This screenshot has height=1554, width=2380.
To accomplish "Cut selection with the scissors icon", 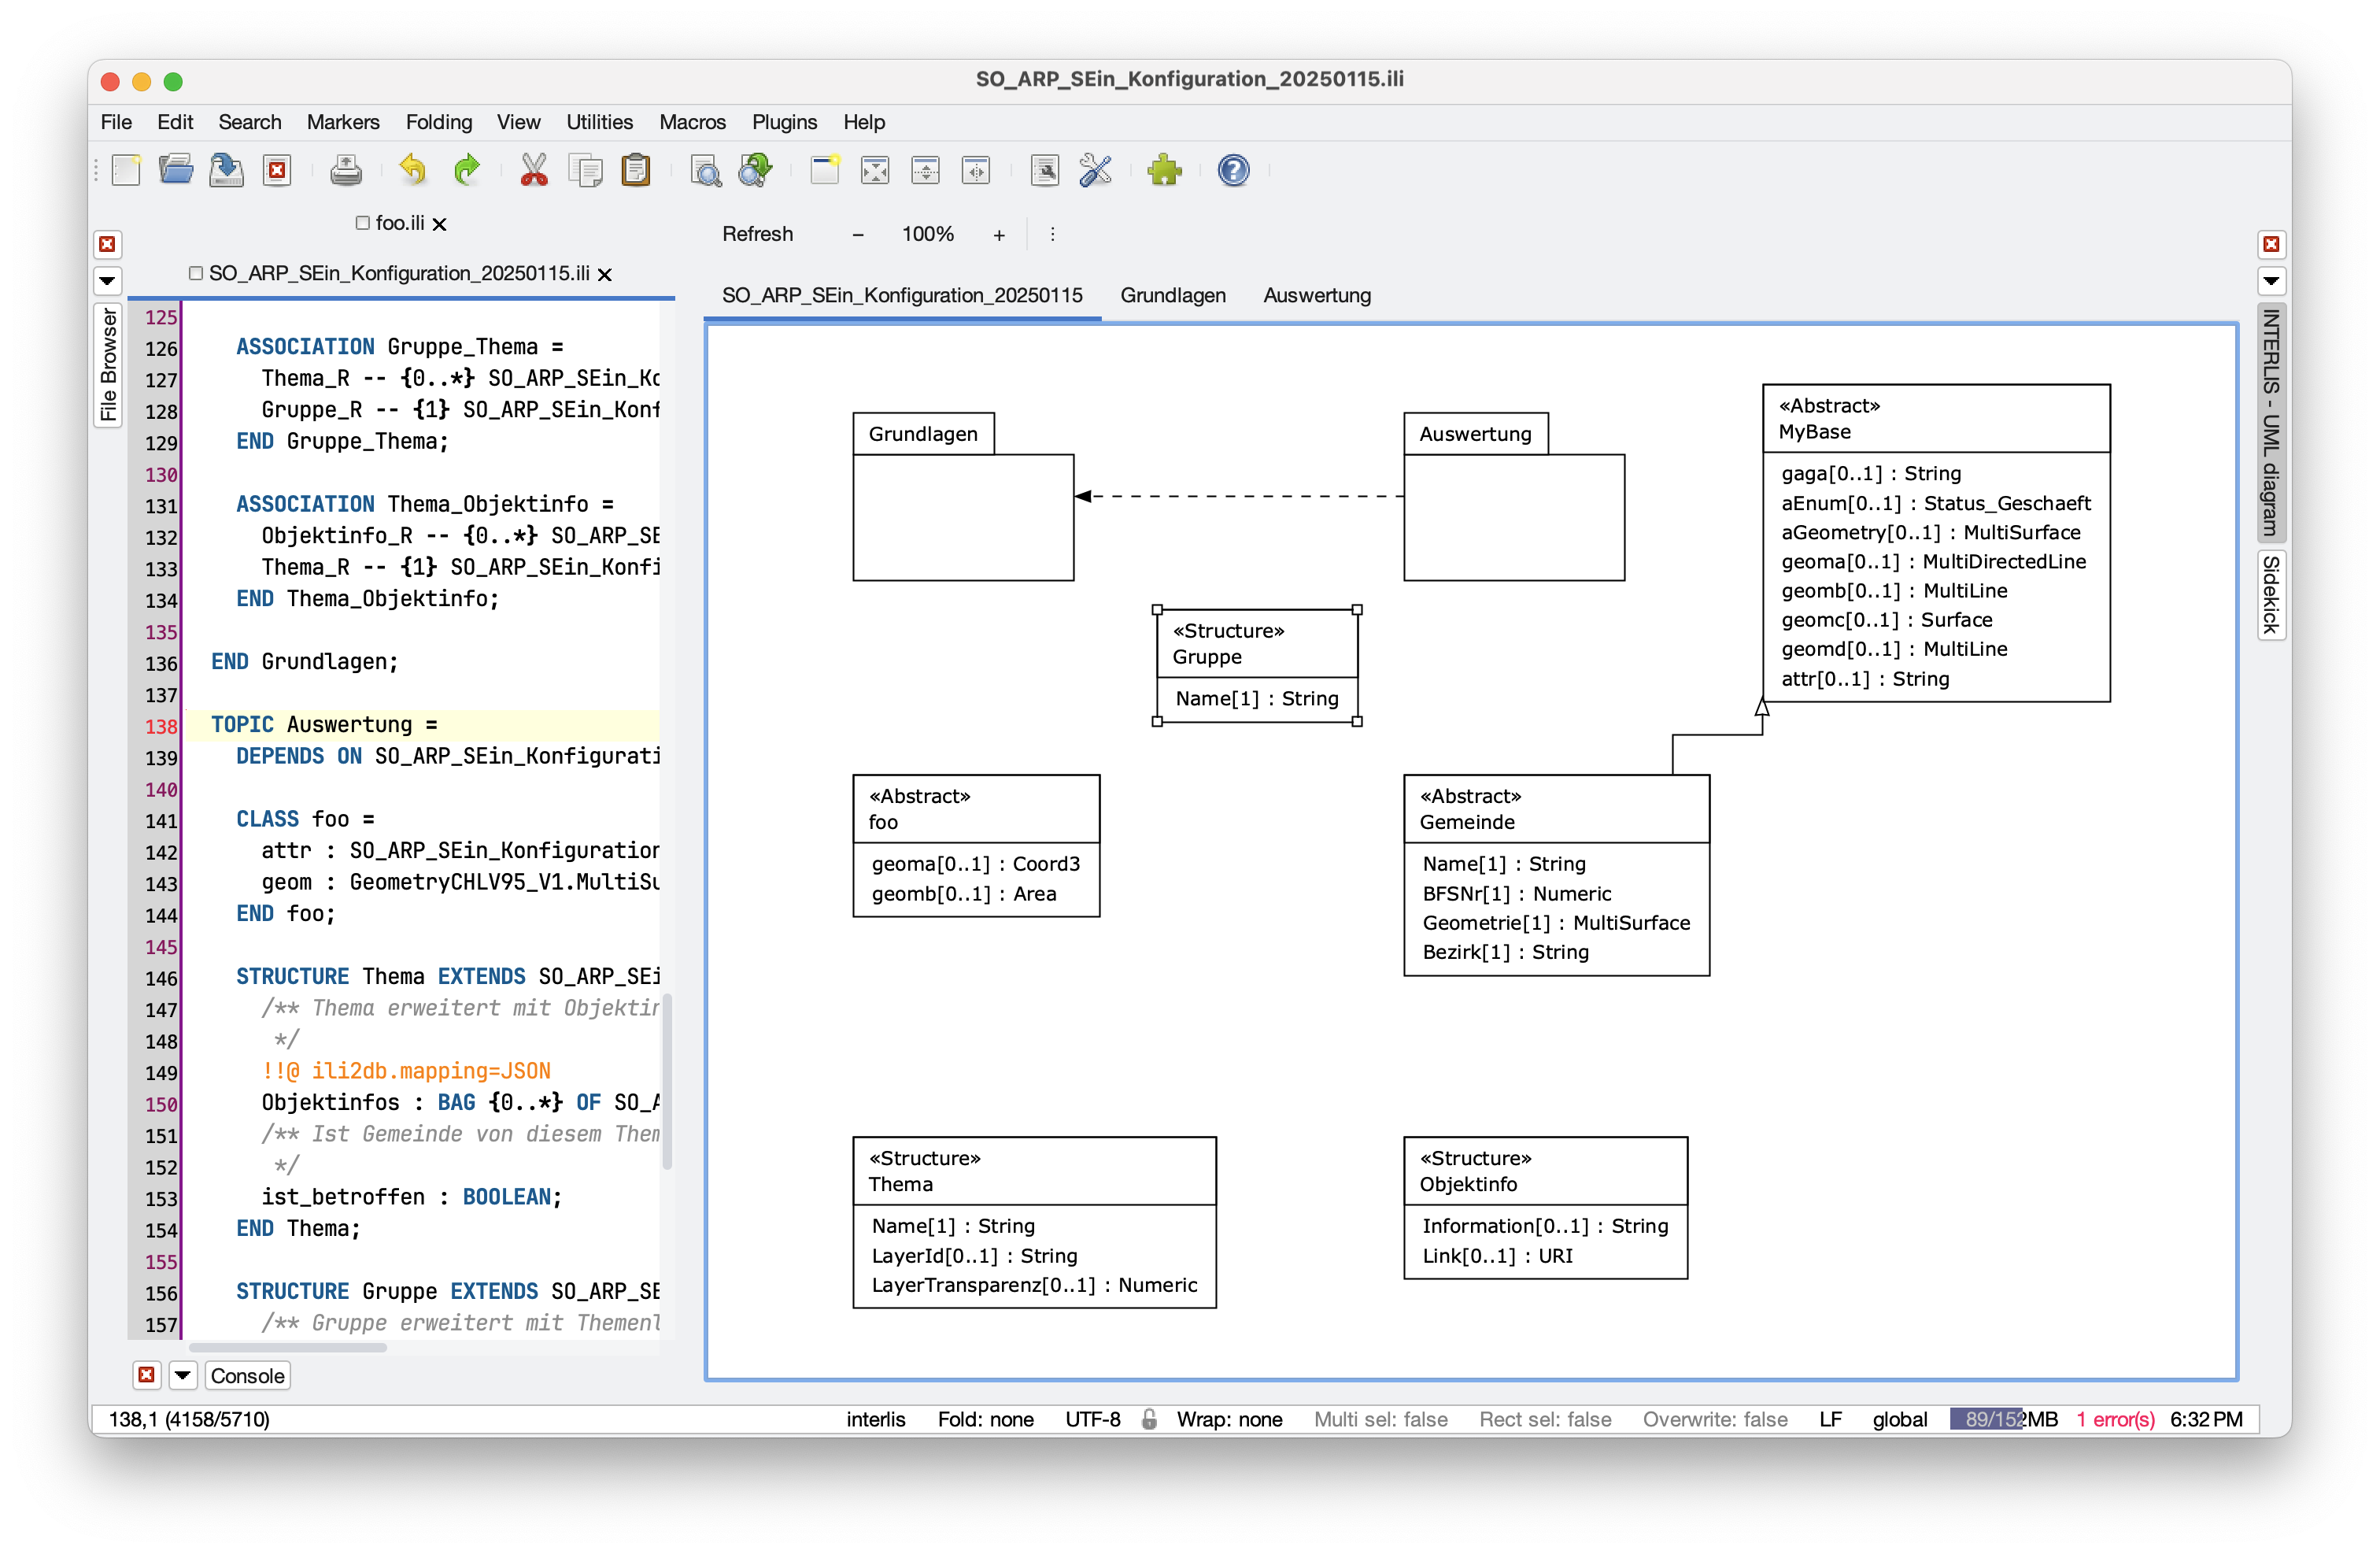I will click(x=534, y=170).
